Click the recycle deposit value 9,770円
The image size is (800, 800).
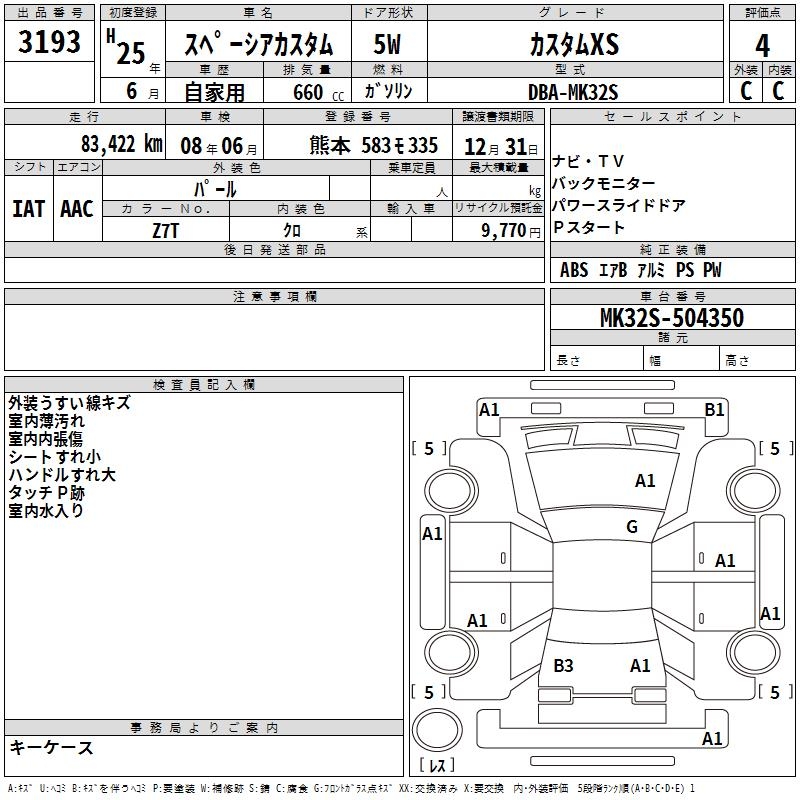tap(511, 230)
